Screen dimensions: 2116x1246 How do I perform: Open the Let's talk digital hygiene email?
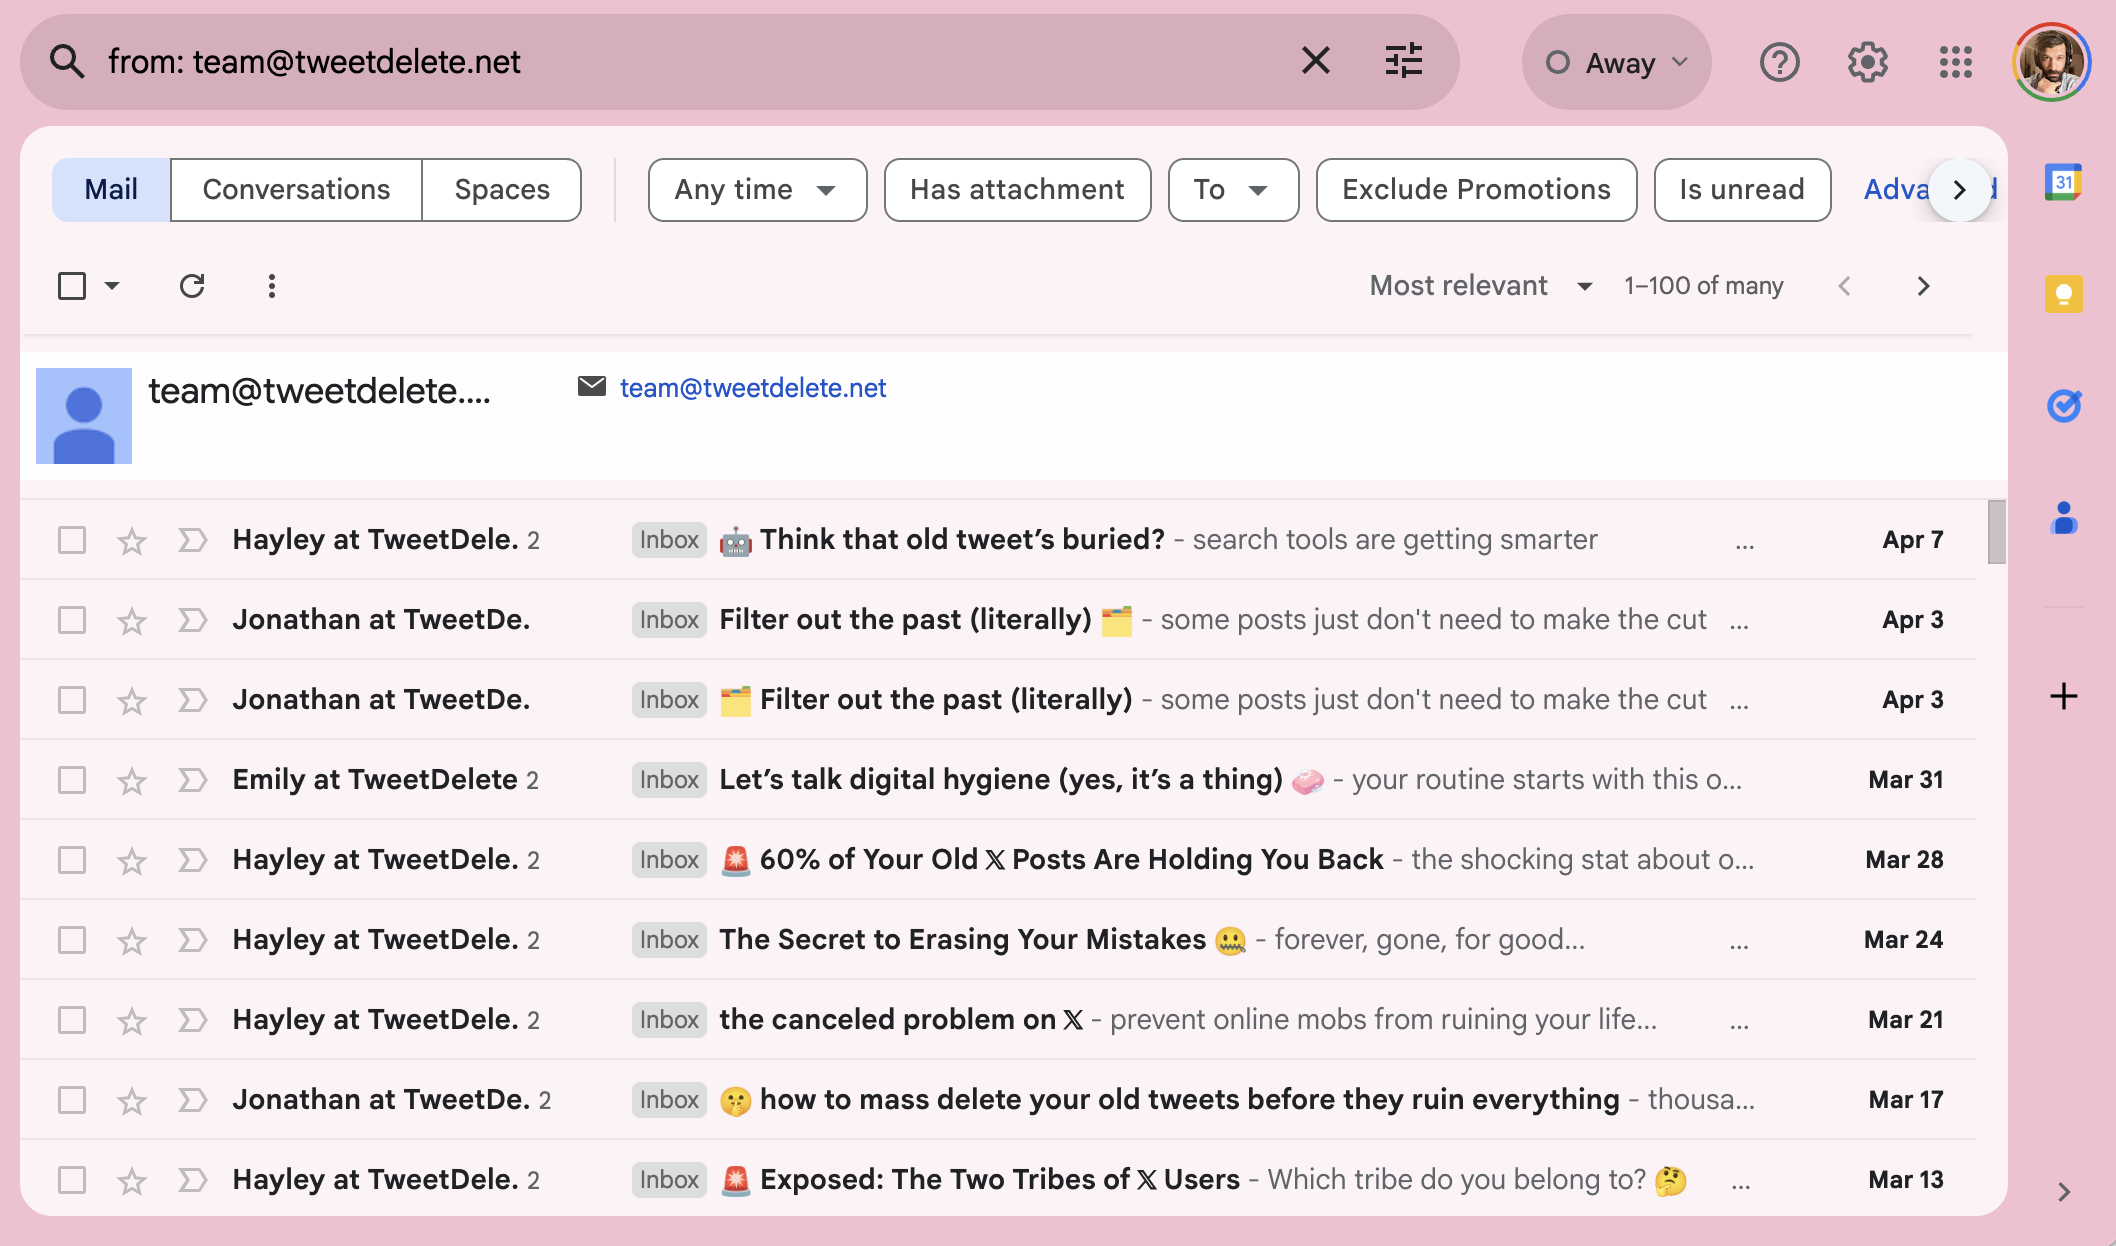click(998, 780)
